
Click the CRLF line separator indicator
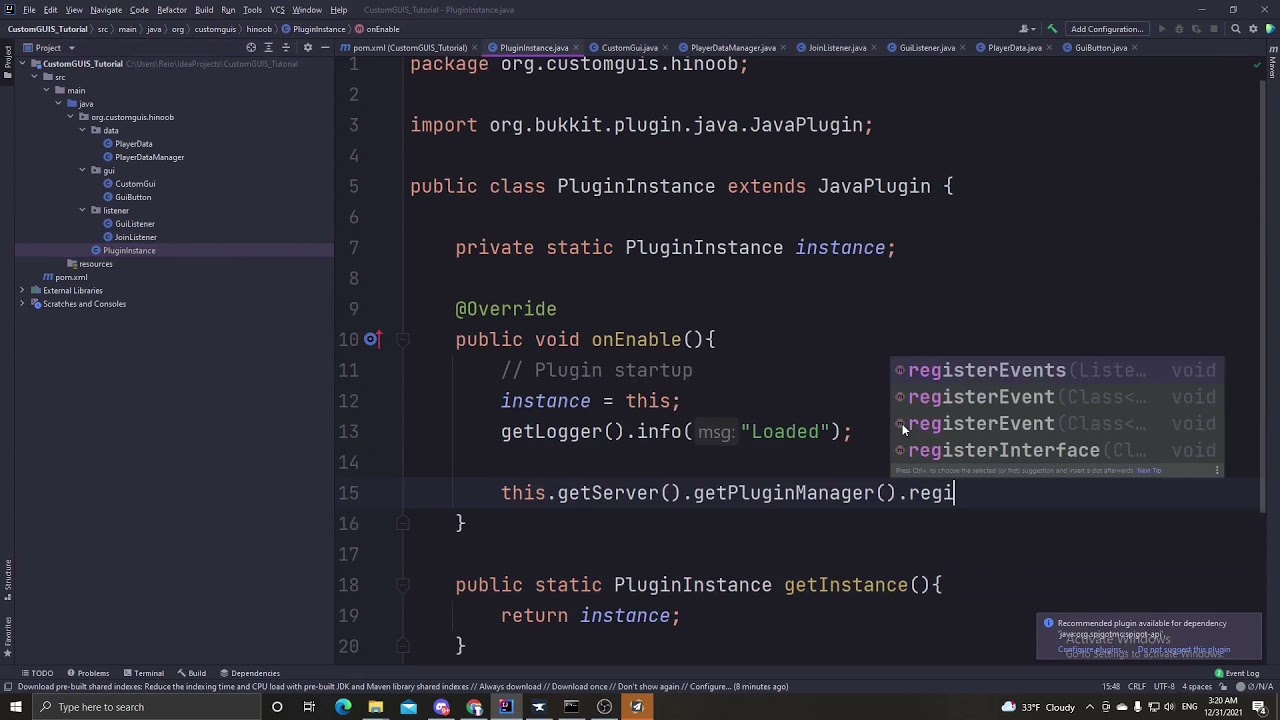click(1137, 687)
